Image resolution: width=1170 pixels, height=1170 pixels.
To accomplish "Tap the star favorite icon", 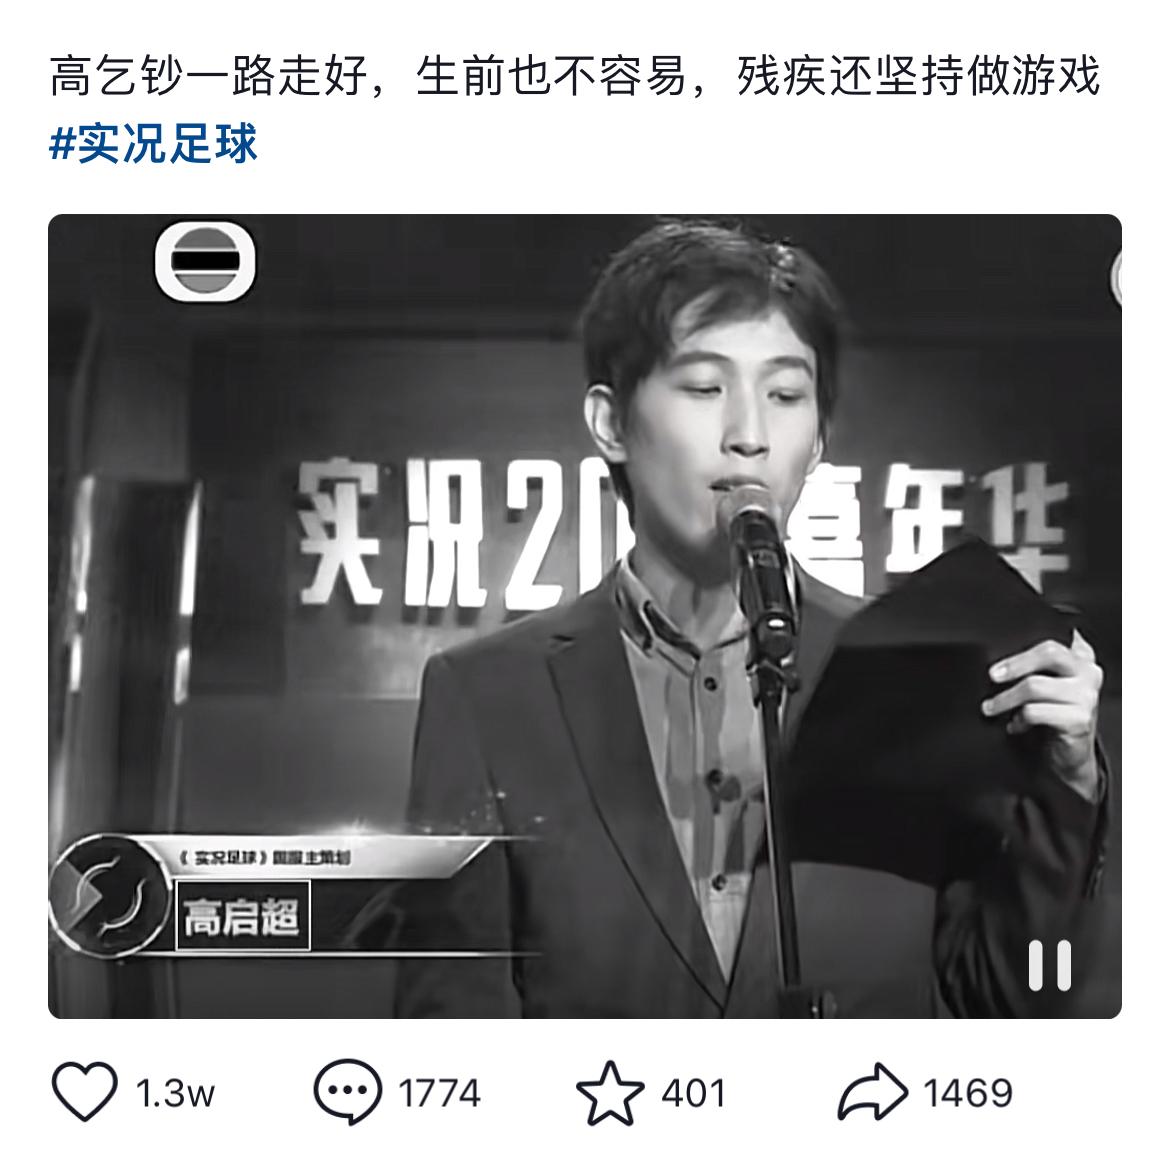I will tap(610, 1092).
